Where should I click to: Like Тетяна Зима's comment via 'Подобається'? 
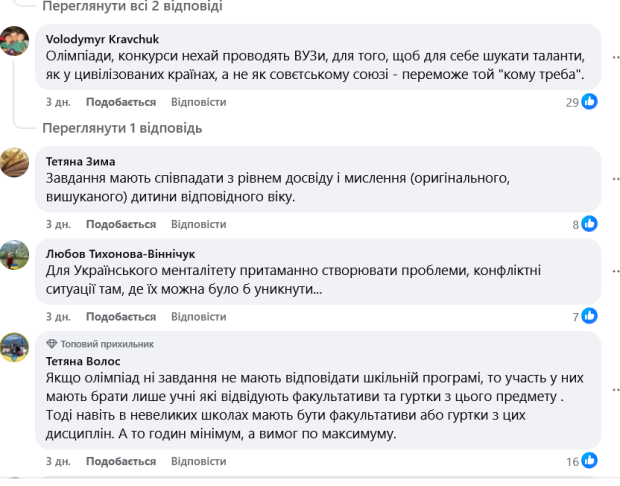click(x=121, y=224)
